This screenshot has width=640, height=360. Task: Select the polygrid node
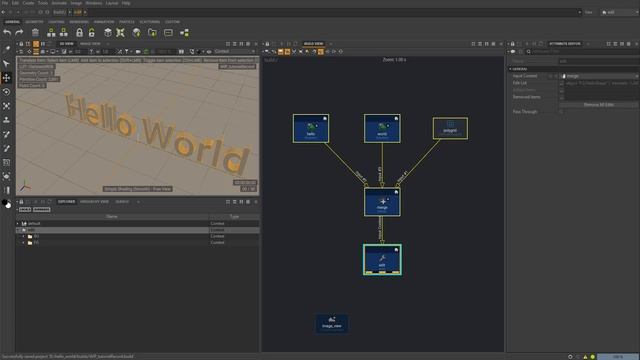tap(450, 128)
